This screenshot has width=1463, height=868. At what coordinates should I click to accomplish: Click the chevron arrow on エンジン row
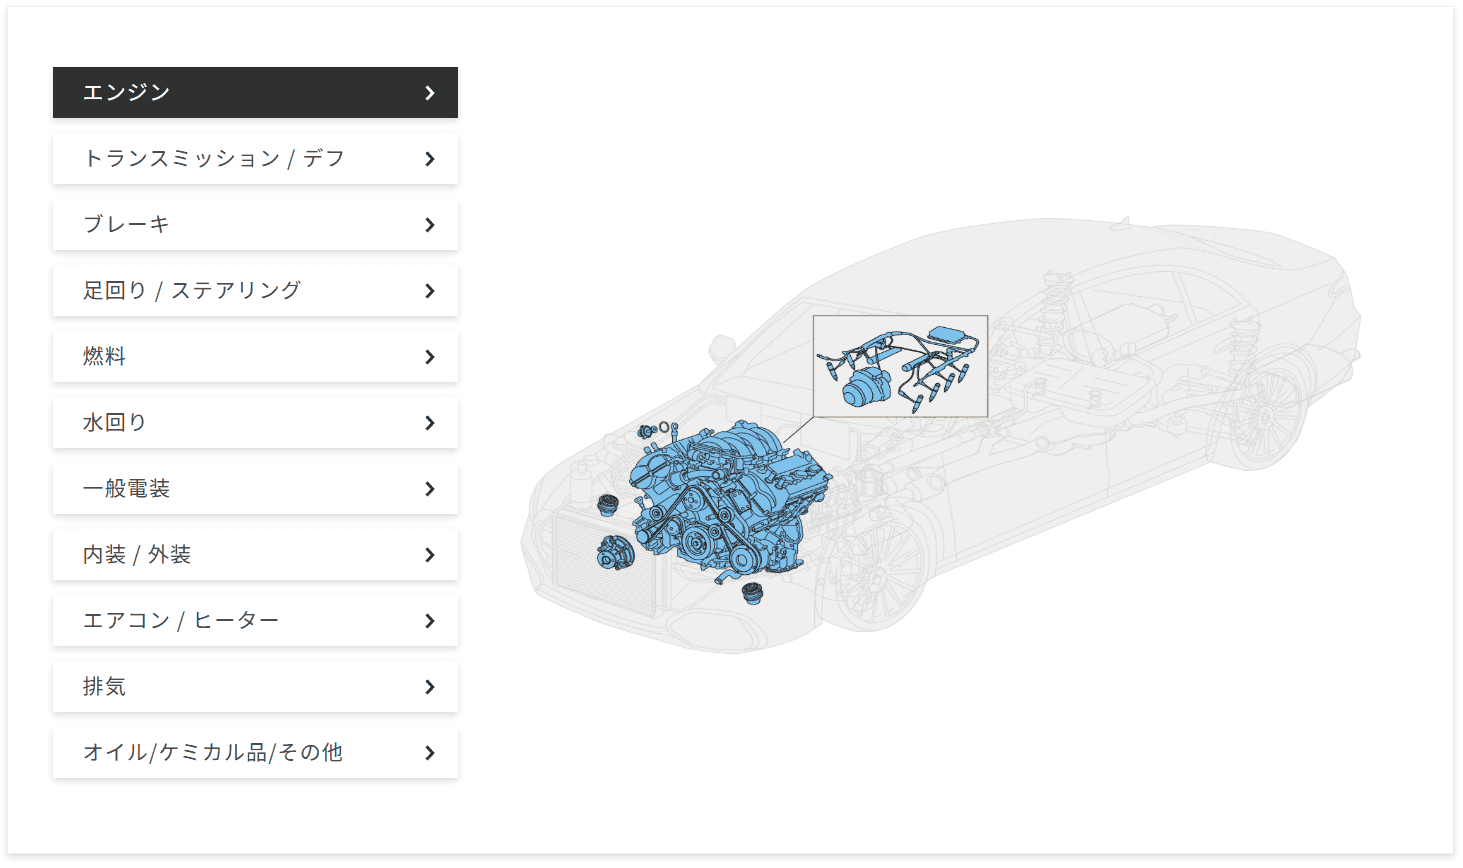click(430, 93)
